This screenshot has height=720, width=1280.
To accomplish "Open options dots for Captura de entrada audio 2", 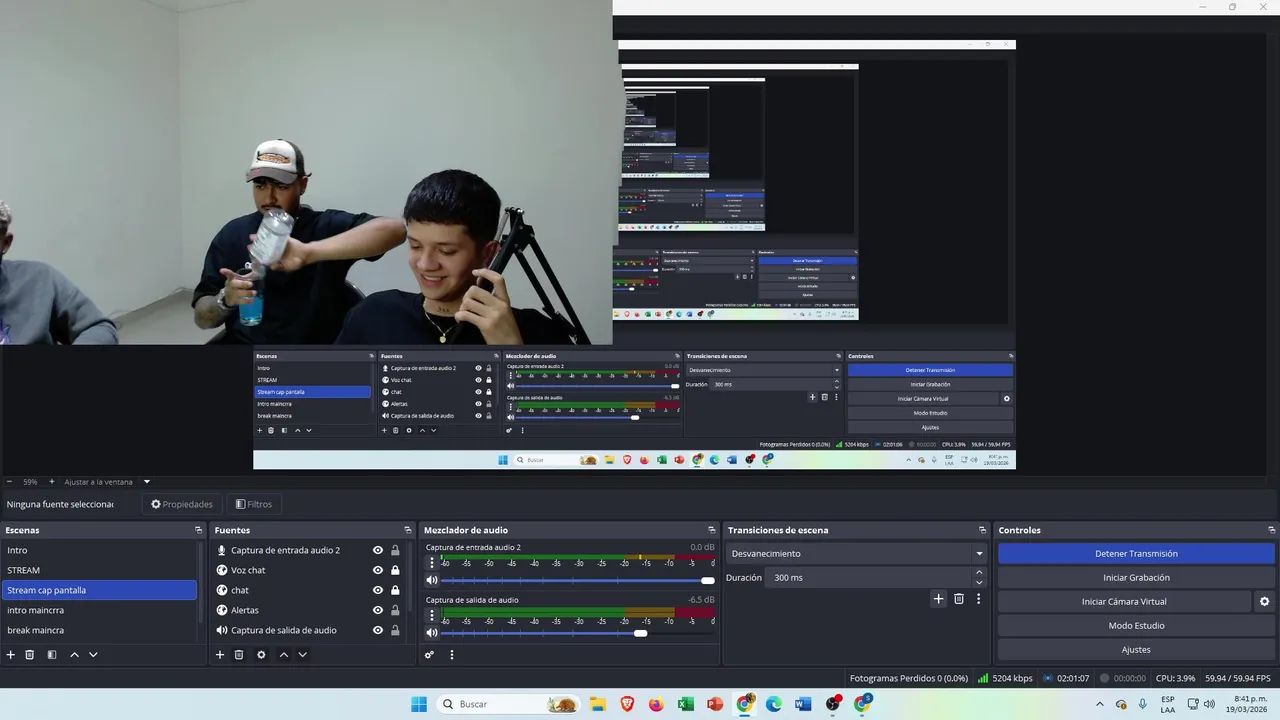I will 432,563.
